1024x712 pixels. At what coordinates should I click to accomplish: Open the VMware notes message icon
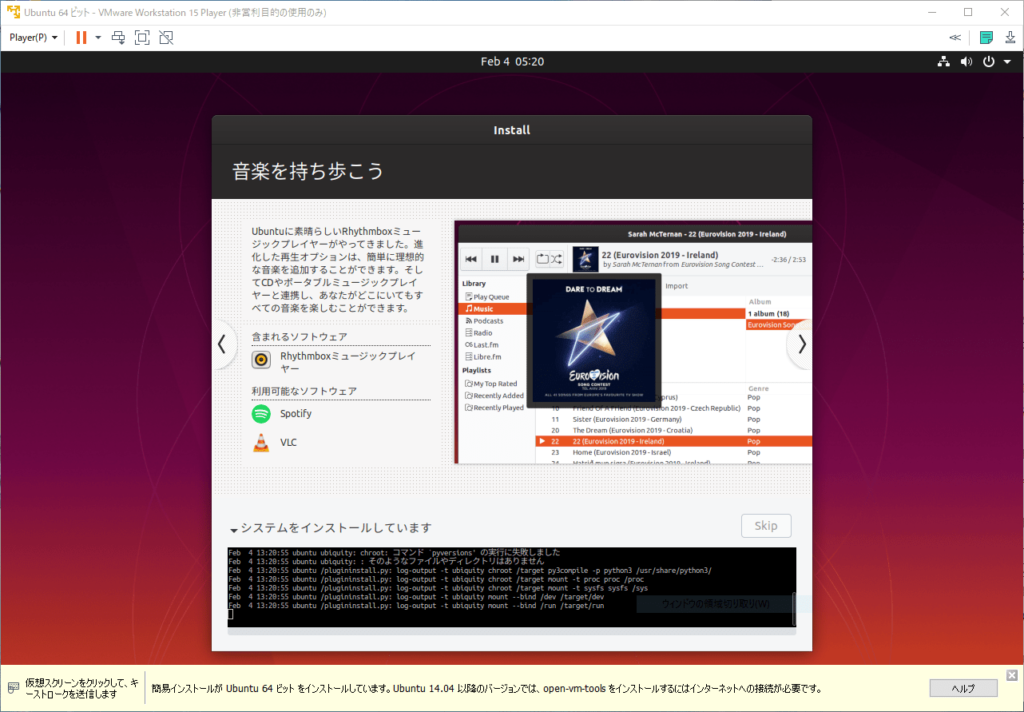[986, 38]
